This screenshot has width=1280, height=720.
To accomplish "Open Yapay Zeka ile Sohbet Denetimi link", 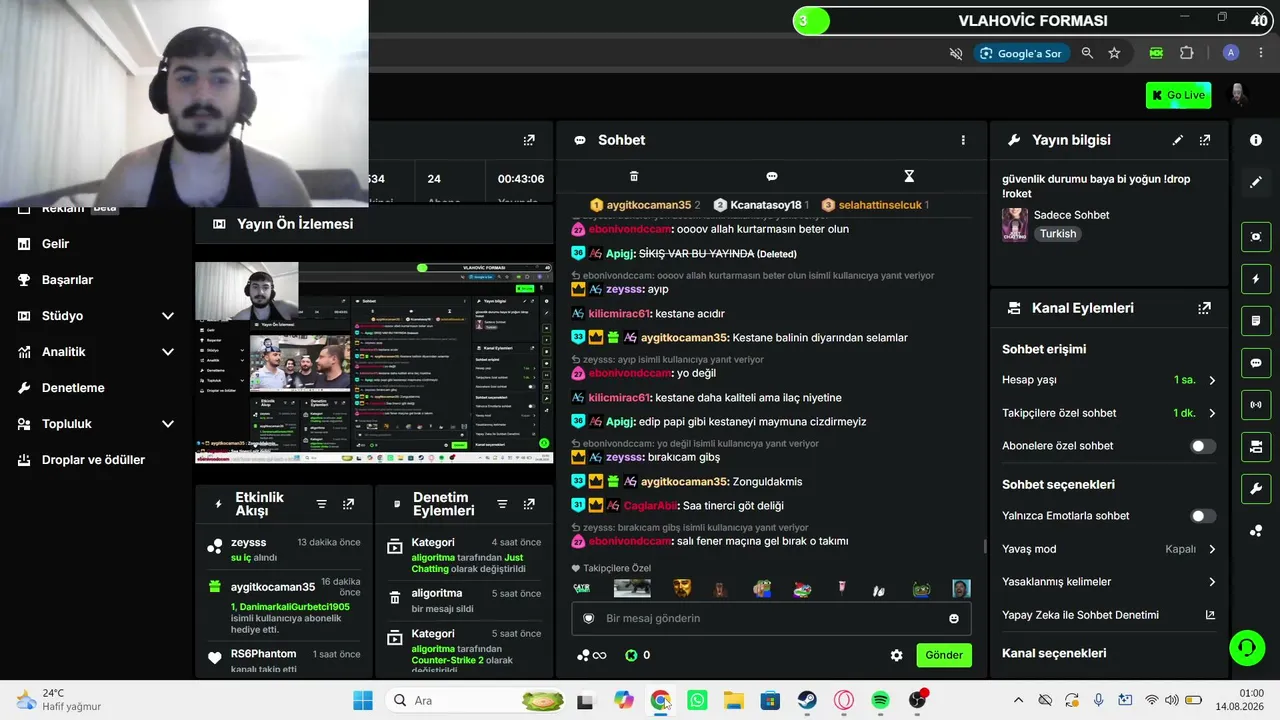I will 1109,615.
